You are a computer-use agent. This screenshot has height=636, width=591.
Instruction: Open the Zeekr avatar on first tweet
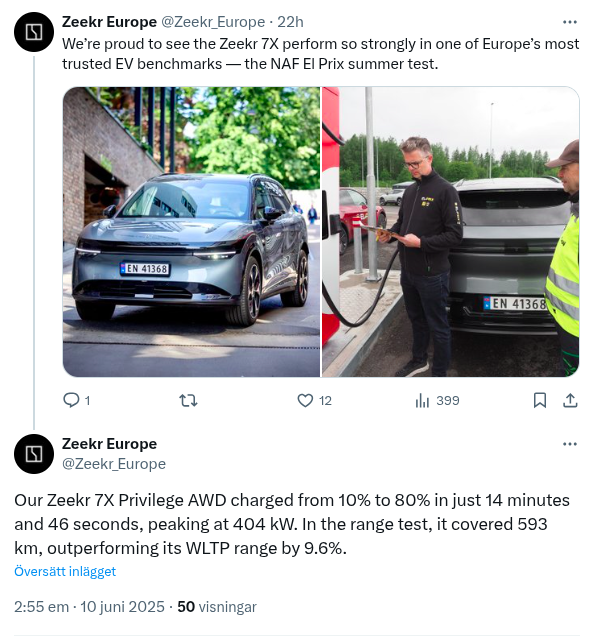point(34,32)
